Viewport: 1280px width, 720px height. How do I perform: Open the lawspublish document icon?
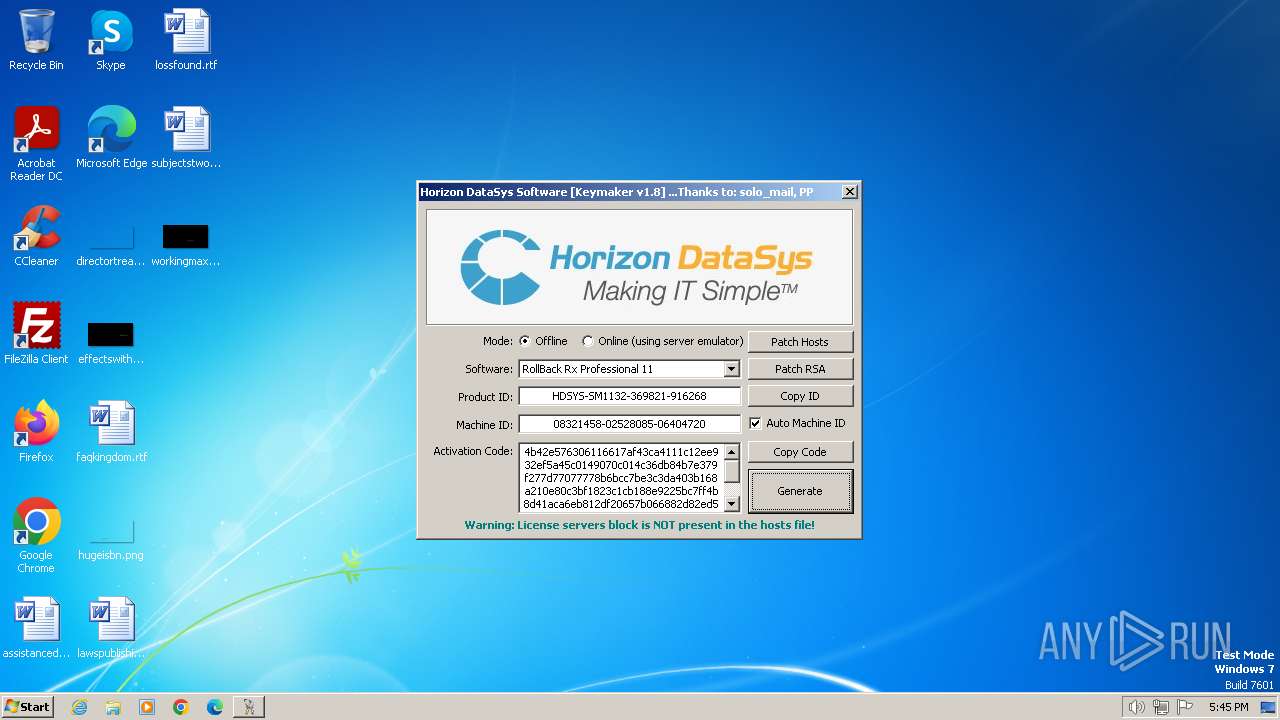pos(111,627)
